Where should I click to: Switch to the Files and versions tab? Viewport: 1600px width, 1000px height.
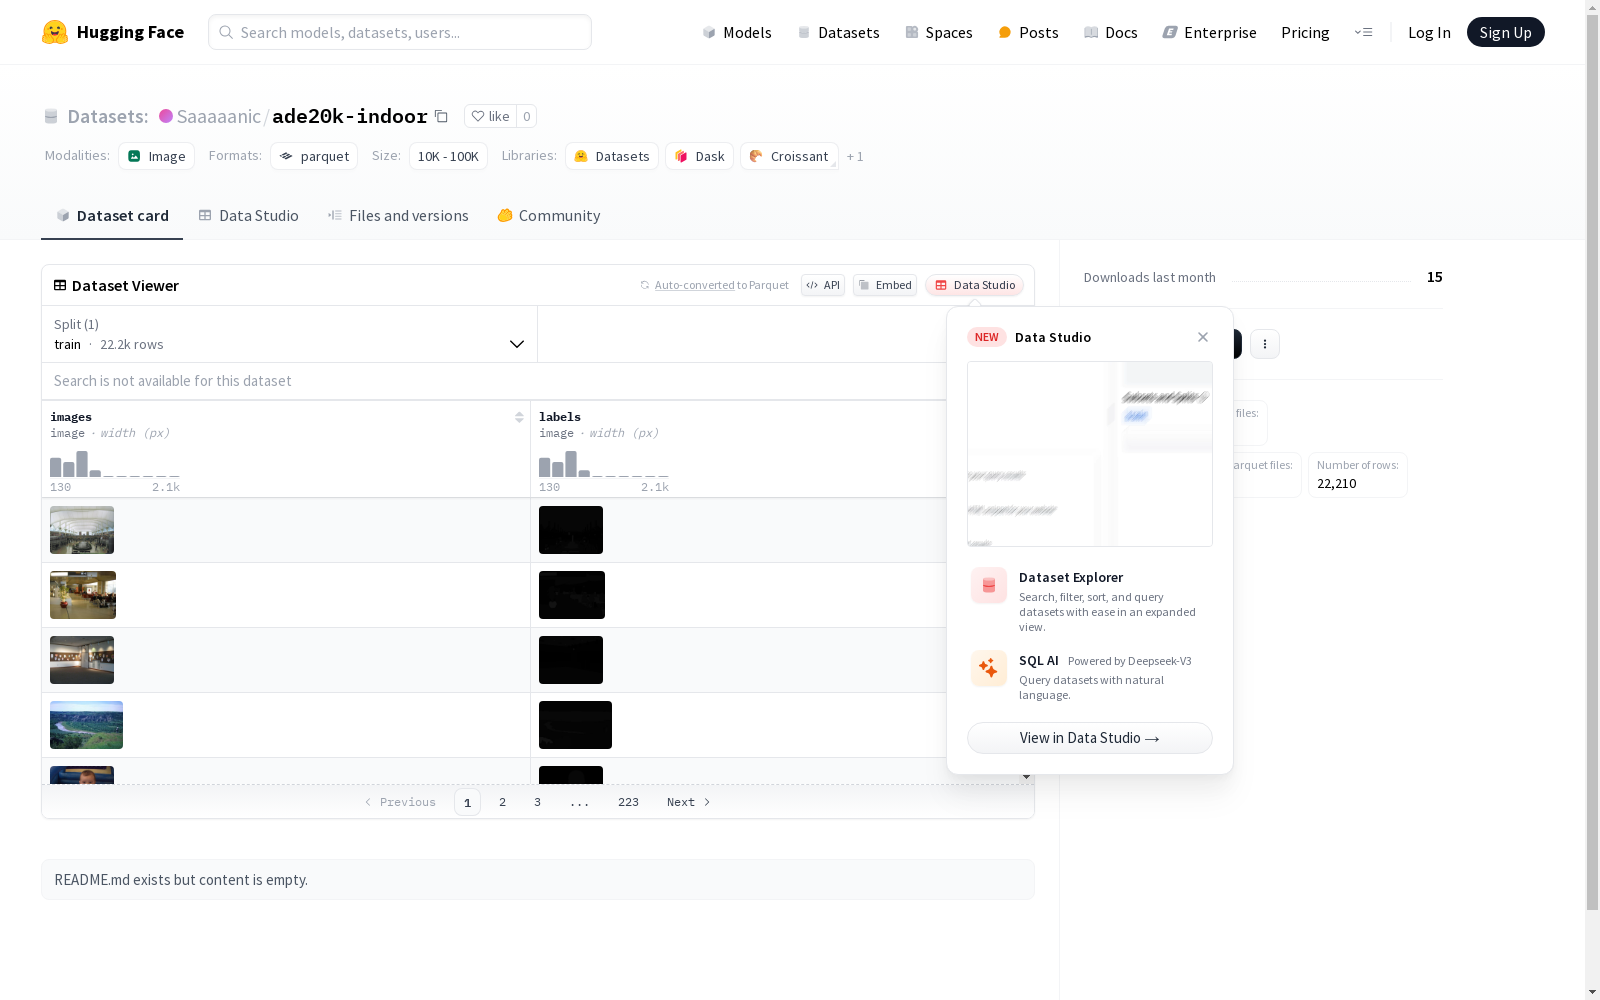coord(398,215)
